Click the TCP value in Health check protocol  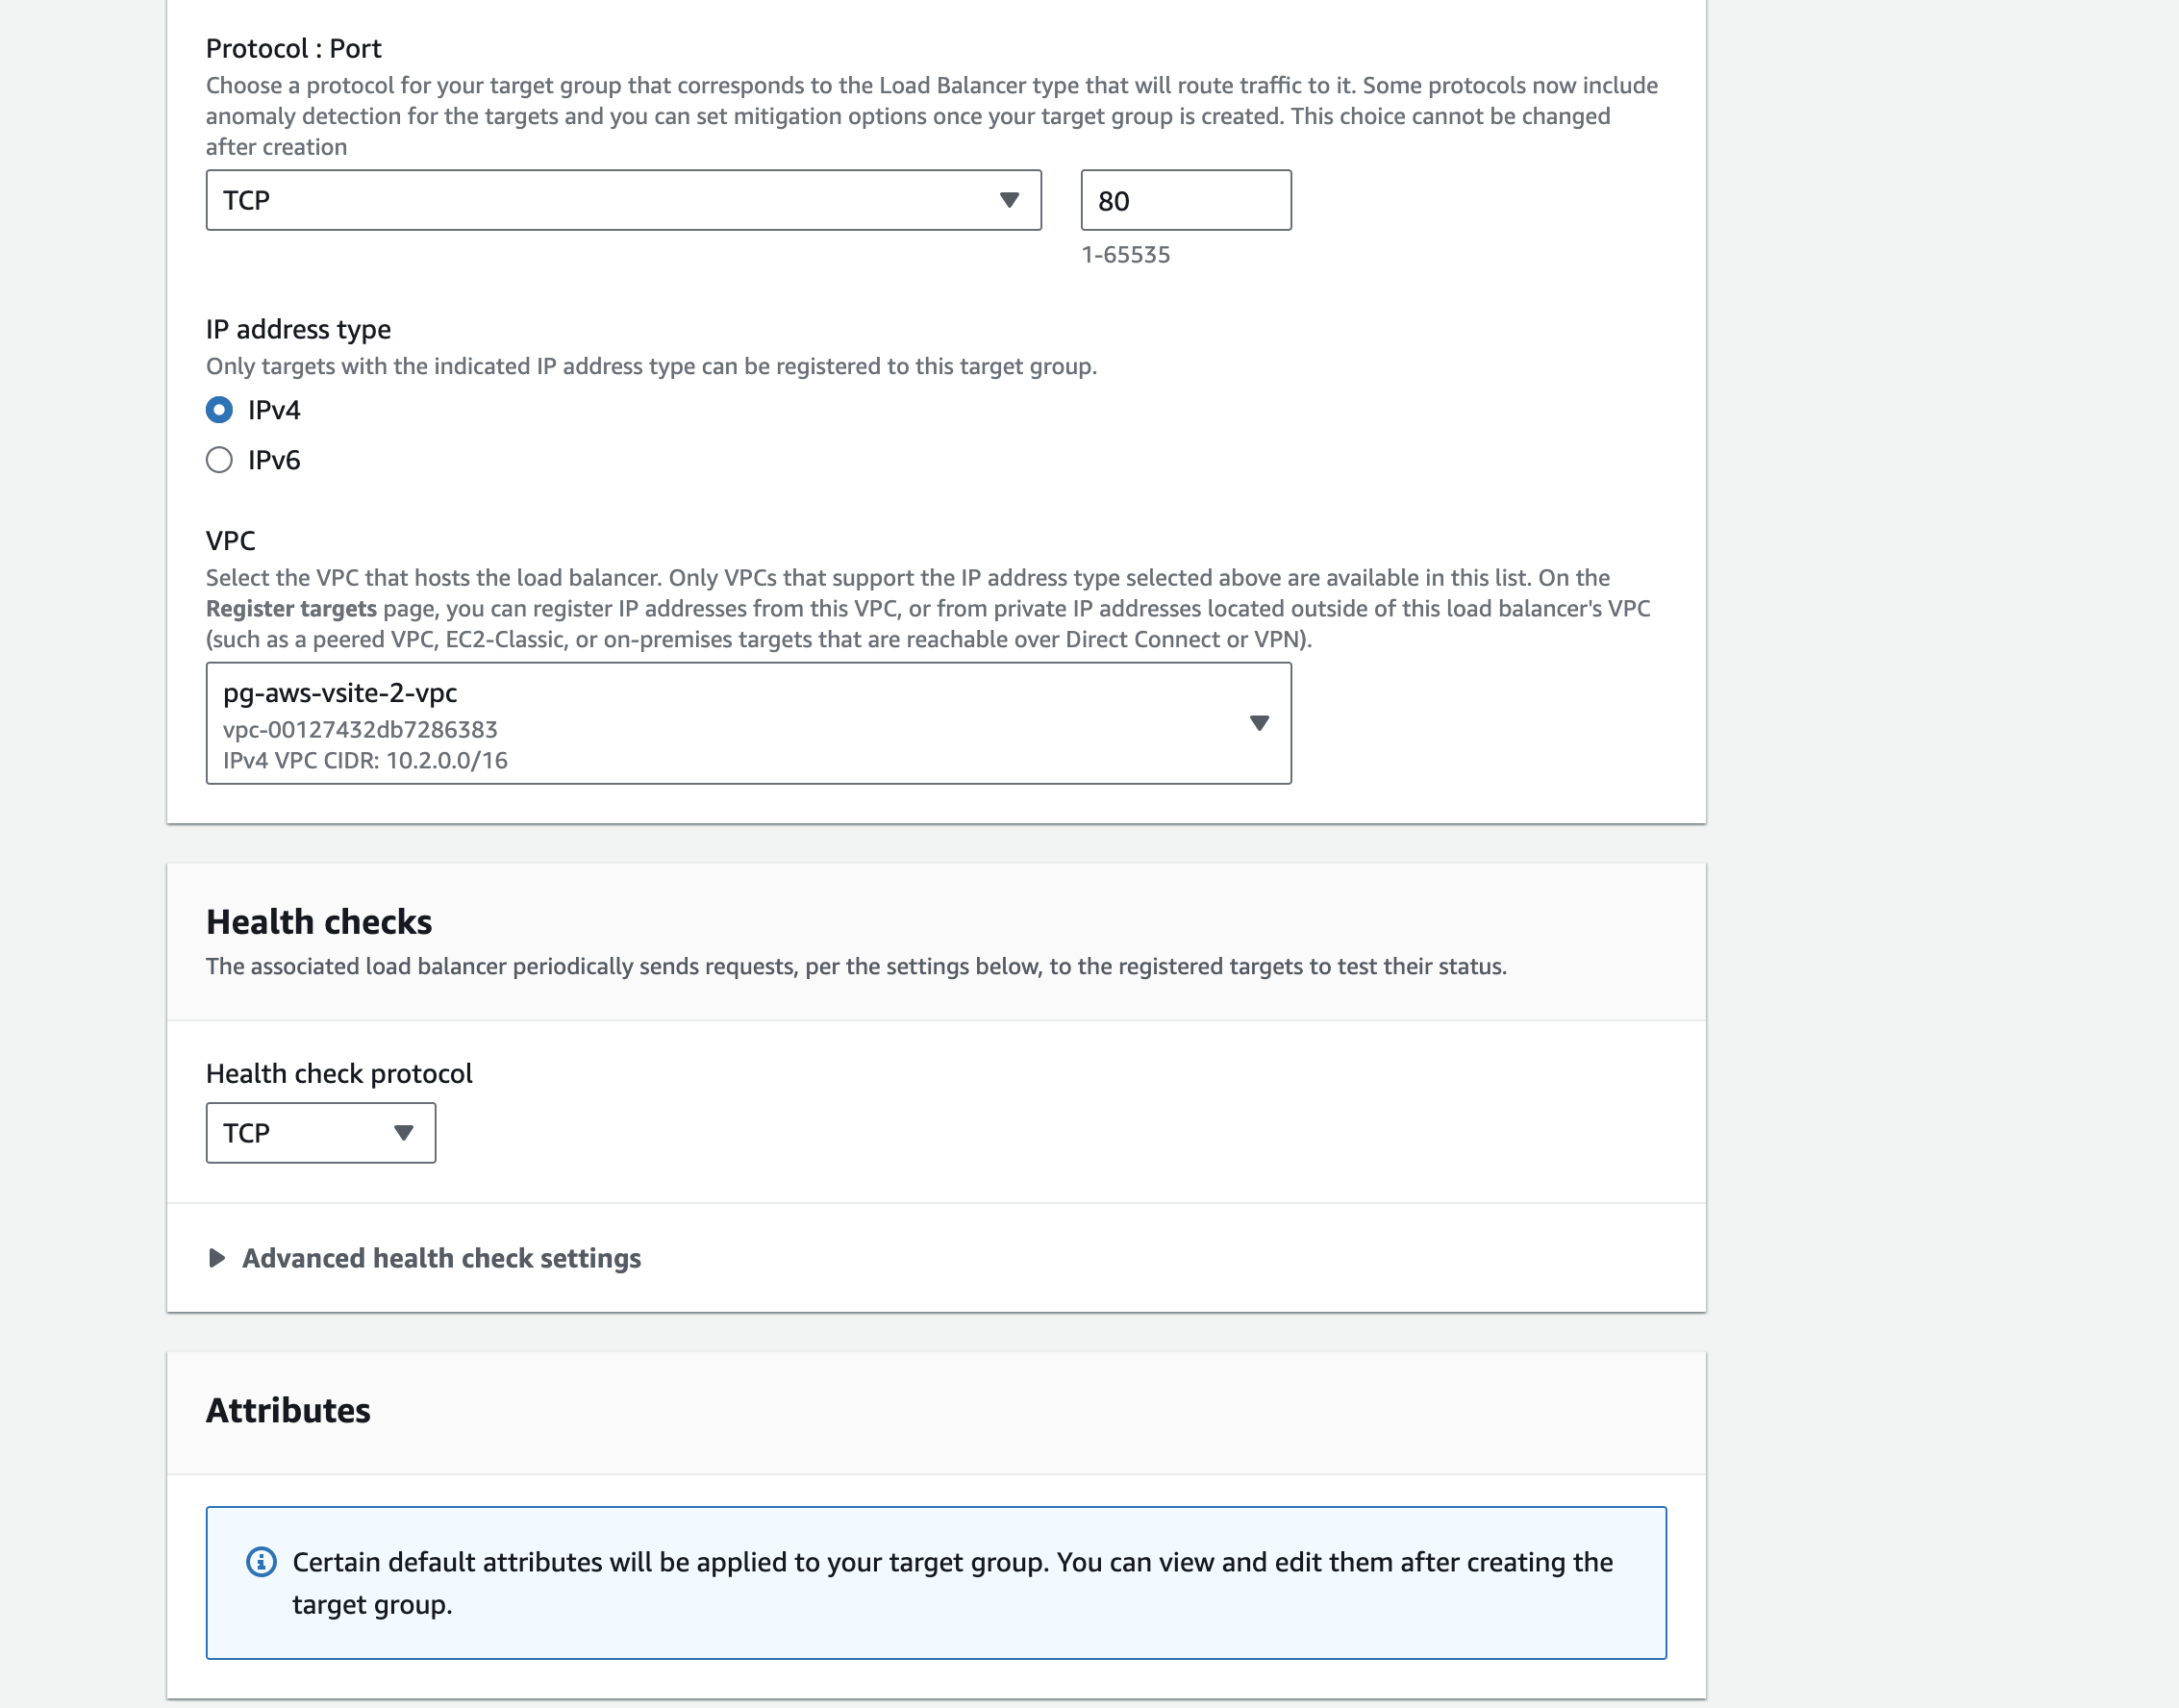(x=248, y=1133)
